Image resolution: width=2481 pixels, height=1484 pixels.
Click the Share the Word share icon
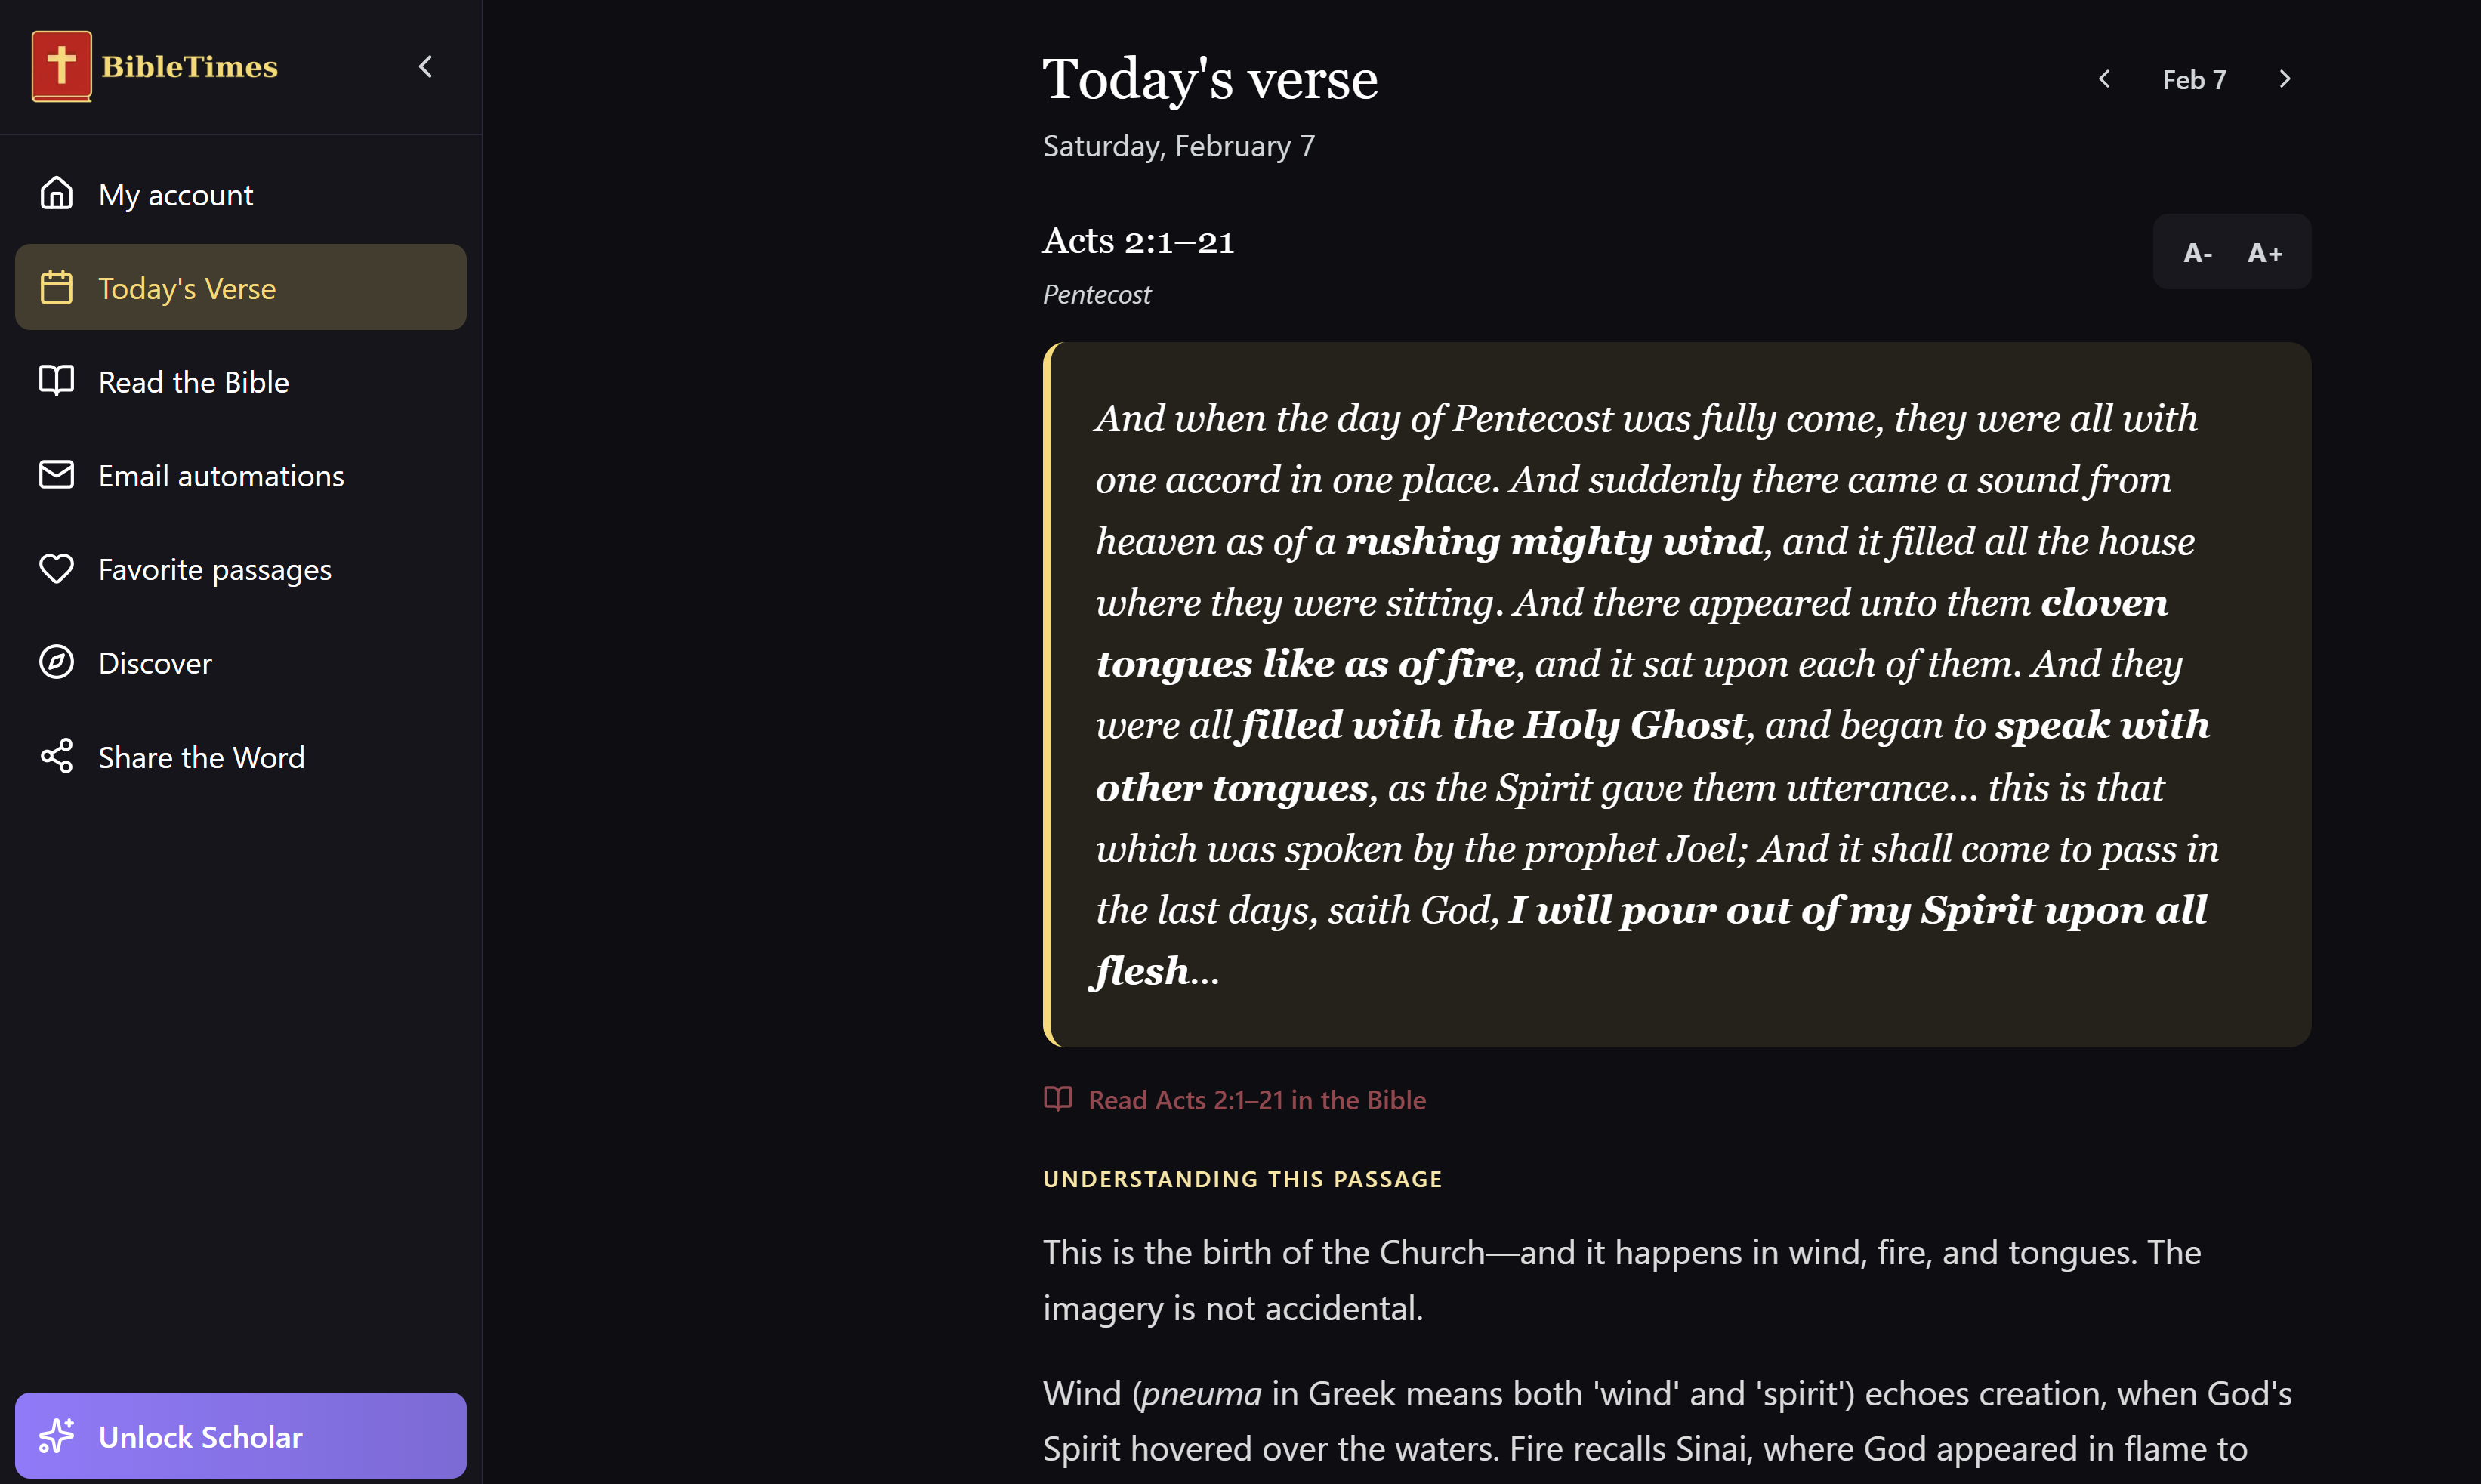coord(57,756)
